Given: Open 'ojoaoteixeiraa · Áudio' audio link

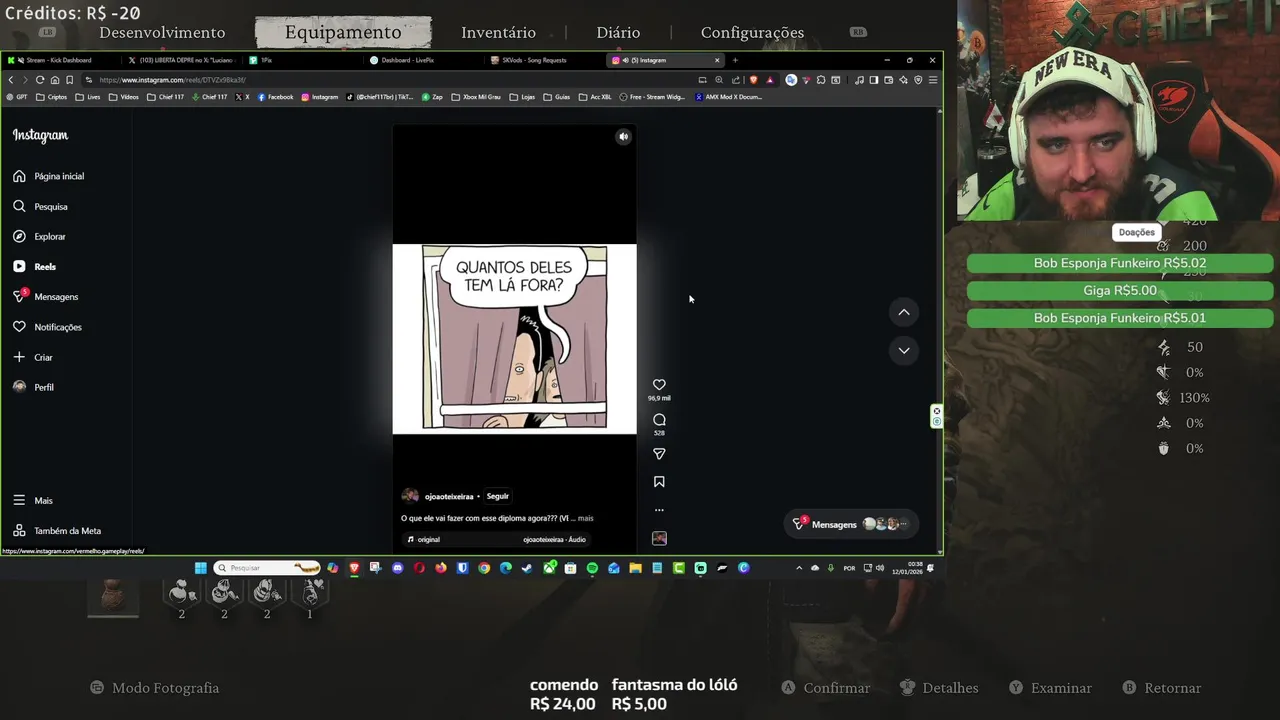Looking at the screenshot, I should pyautogui.click(x=554, y=540).
